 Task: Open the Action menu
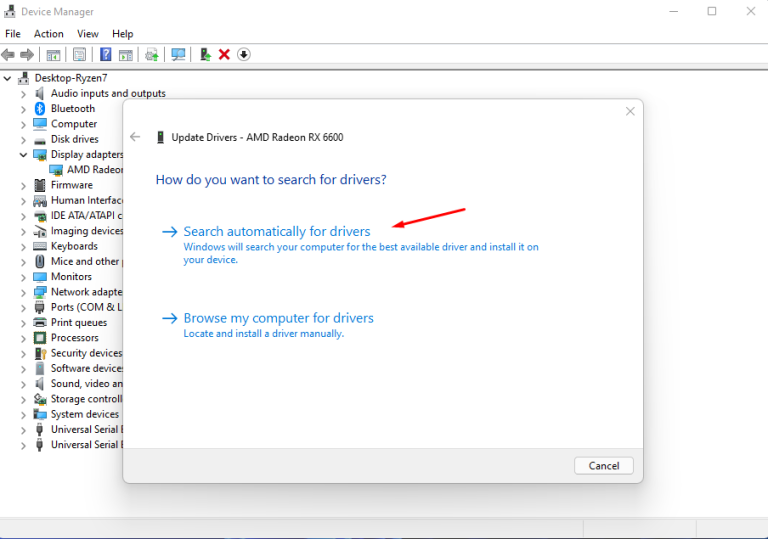coord(48,34)
